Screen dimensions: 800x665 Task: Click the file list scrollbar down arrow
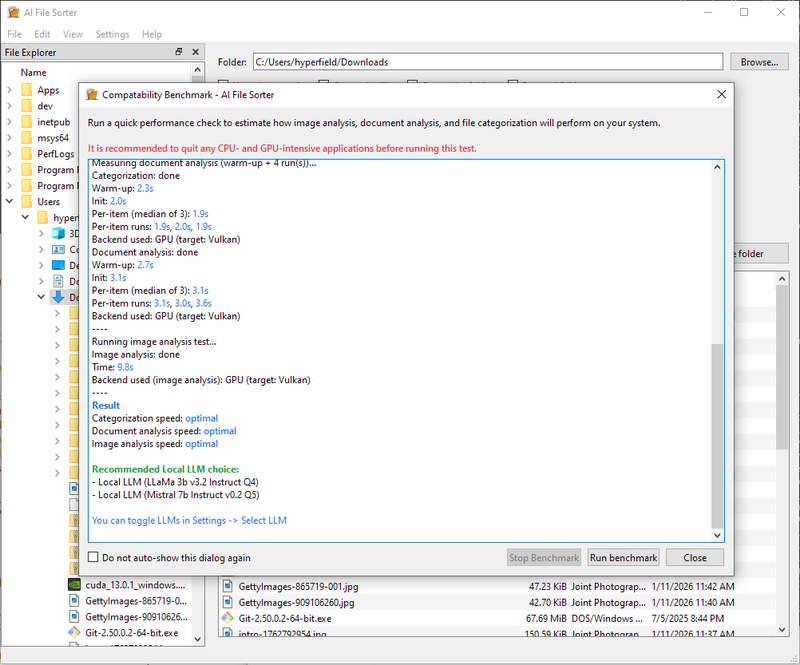(782, 630)
